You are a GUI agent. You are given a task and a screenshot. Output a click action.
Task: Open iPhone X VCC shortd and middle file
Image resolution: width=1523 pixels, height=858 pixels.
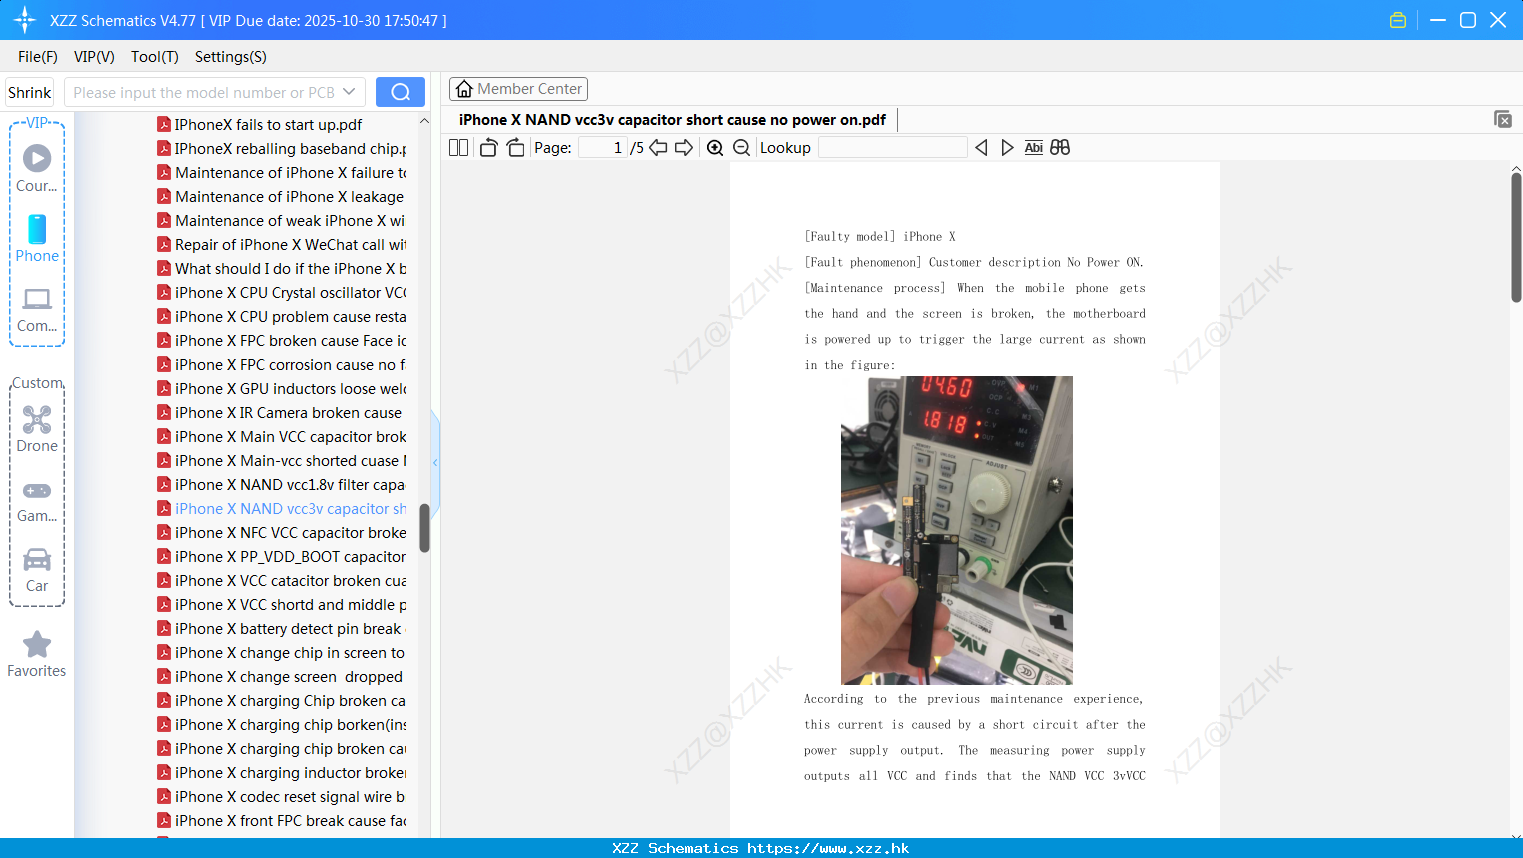coord(281,604)
